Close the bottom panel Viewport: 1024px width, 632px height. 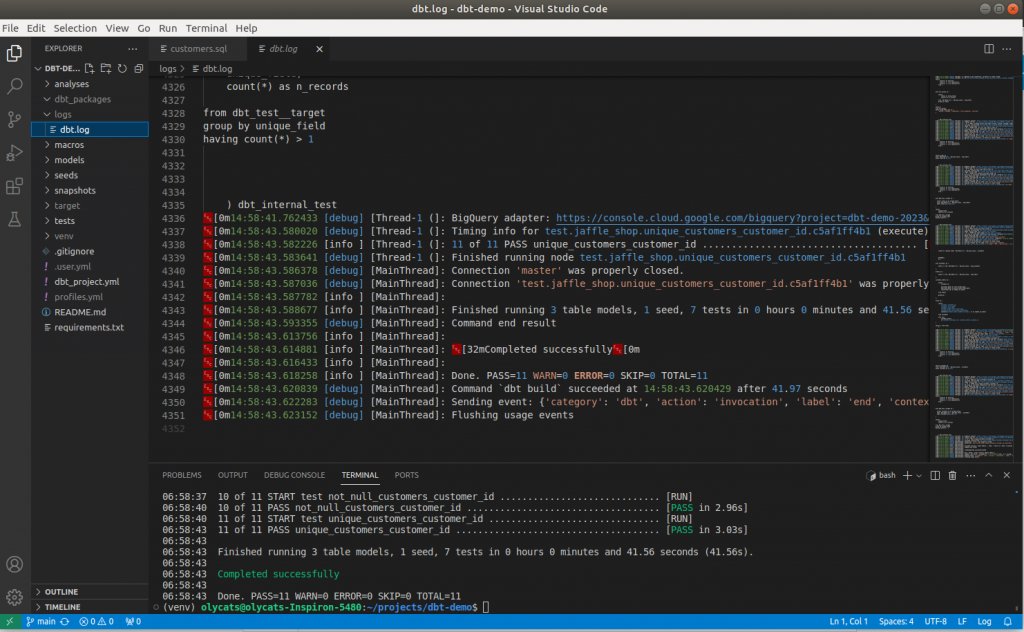(x=1006, y=475)
